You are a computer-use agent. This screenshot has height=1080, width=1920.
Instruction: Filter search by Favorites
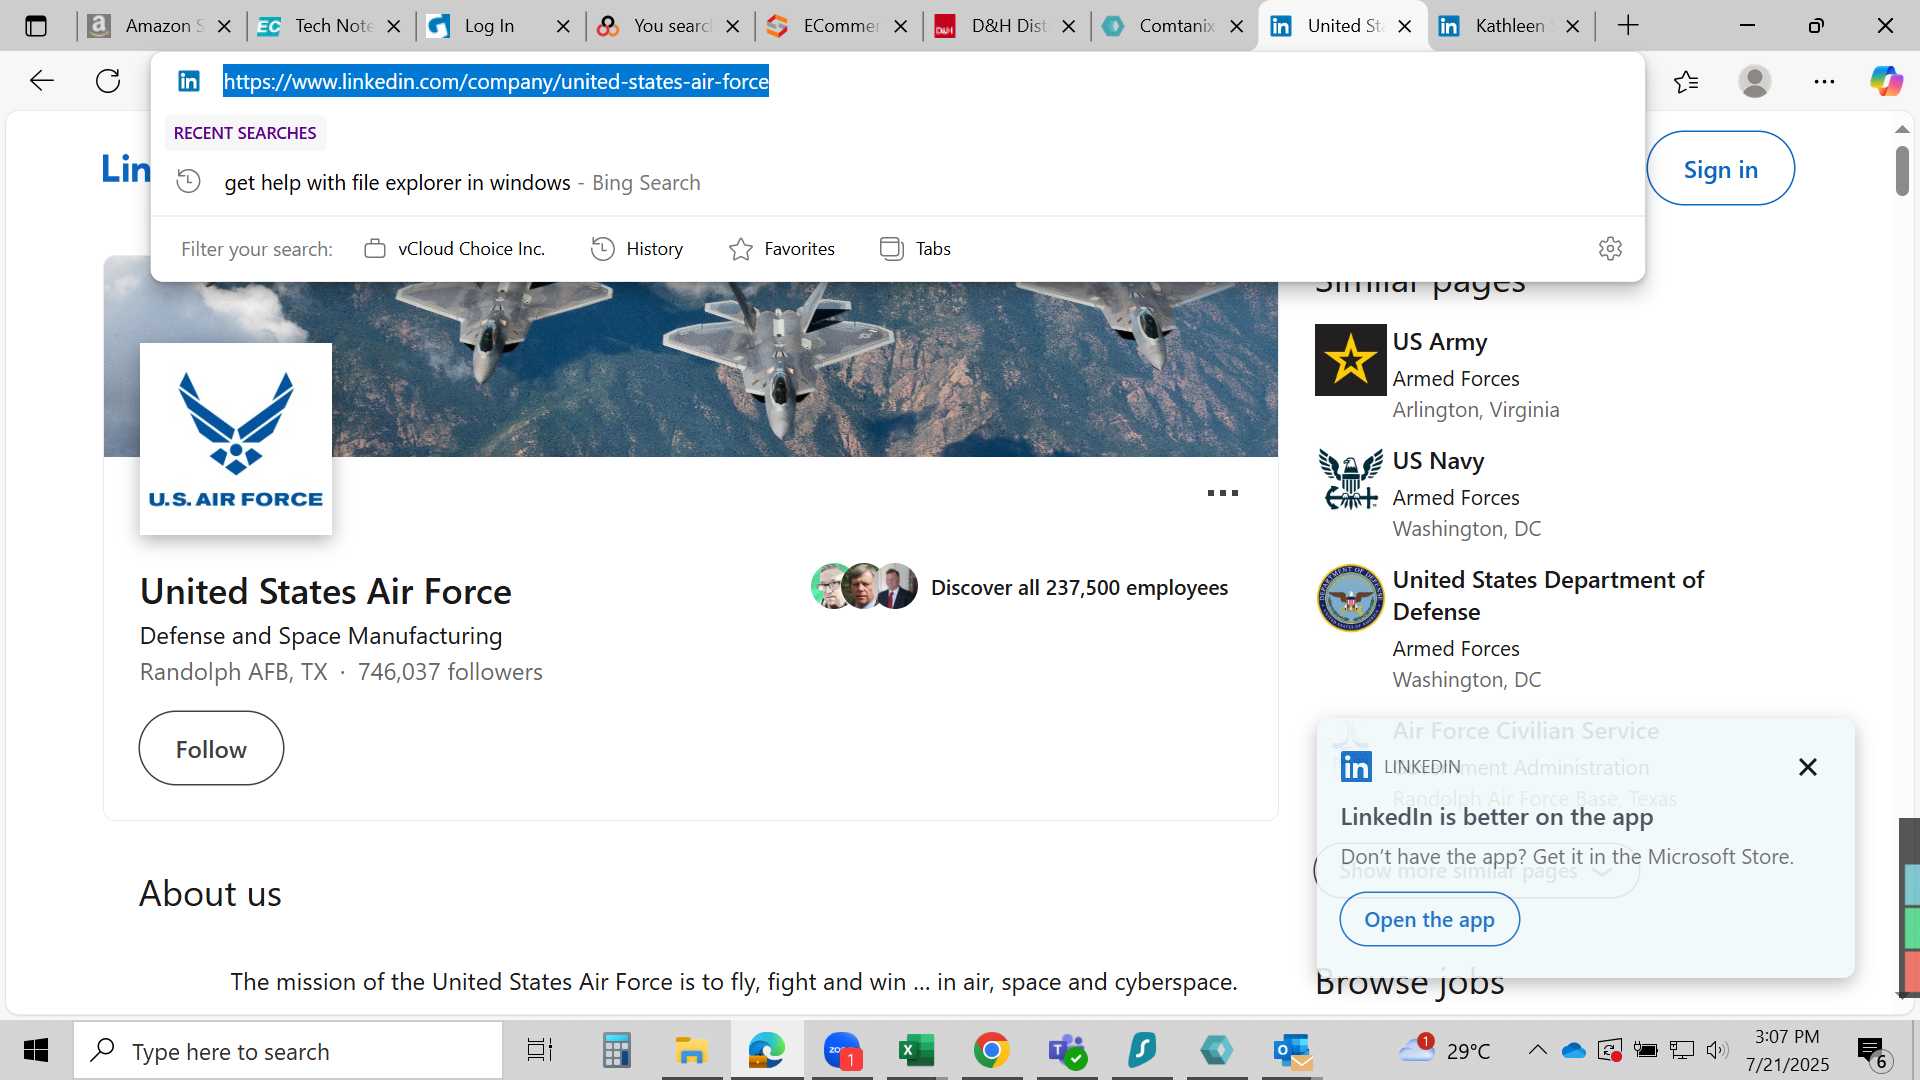point(782,249)
